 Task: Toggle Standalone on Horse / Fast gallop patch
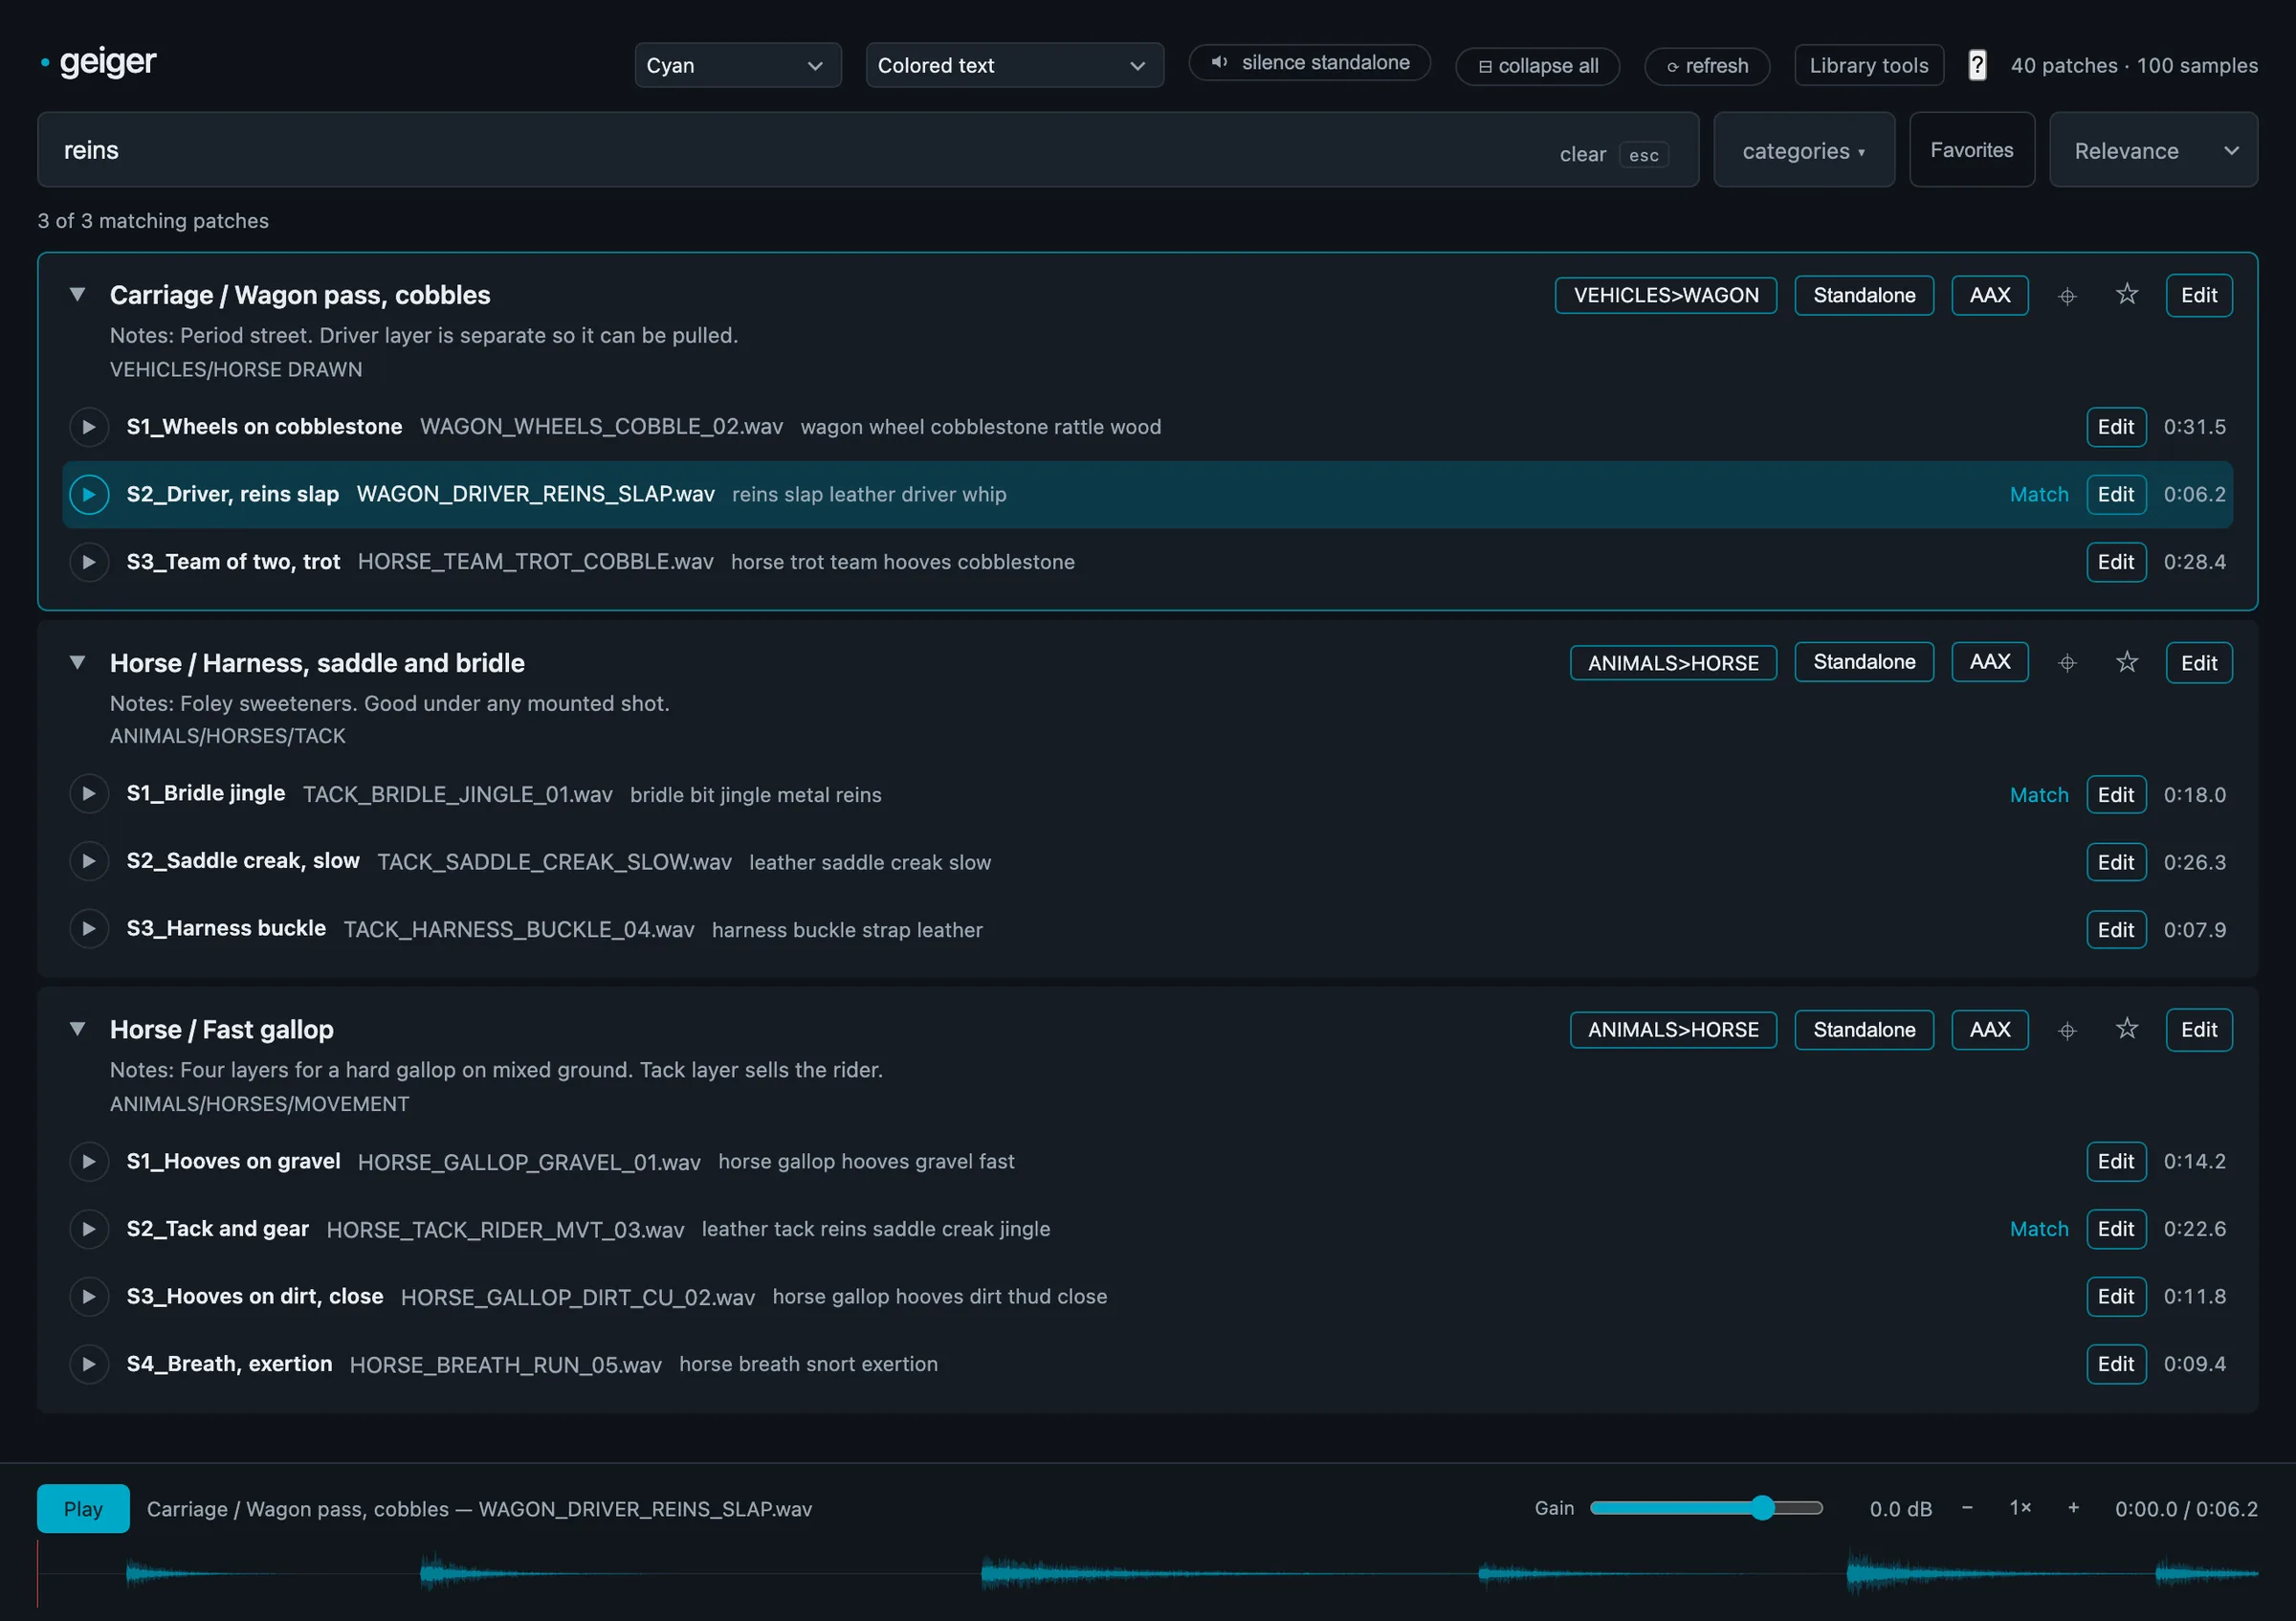pyautogui.click(x=1864, y=1030)
